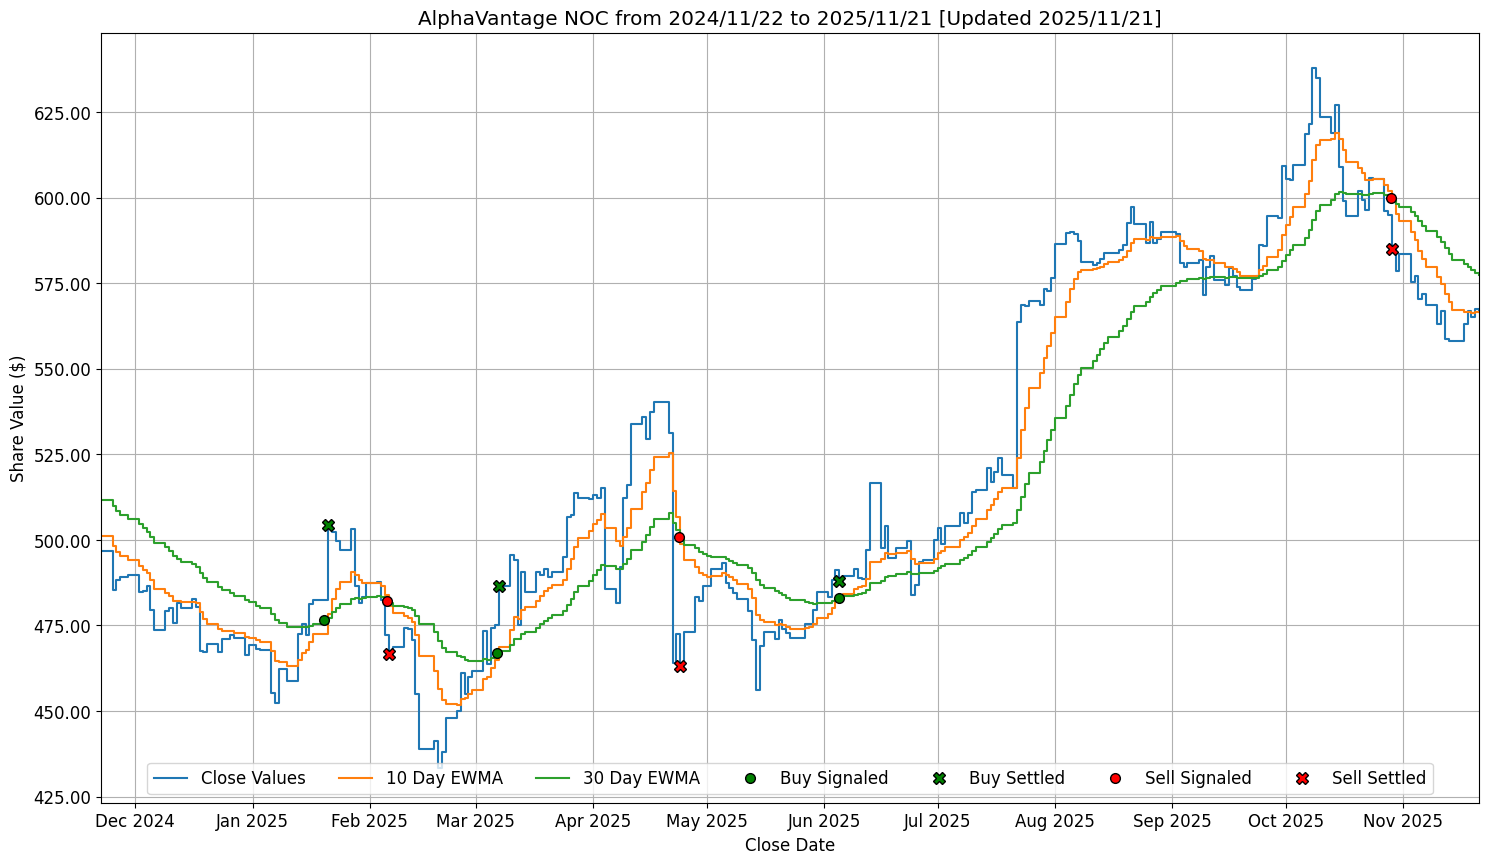Click the Close Date x-axis label
Screen dimensions: 1488x864
point(789,845)
